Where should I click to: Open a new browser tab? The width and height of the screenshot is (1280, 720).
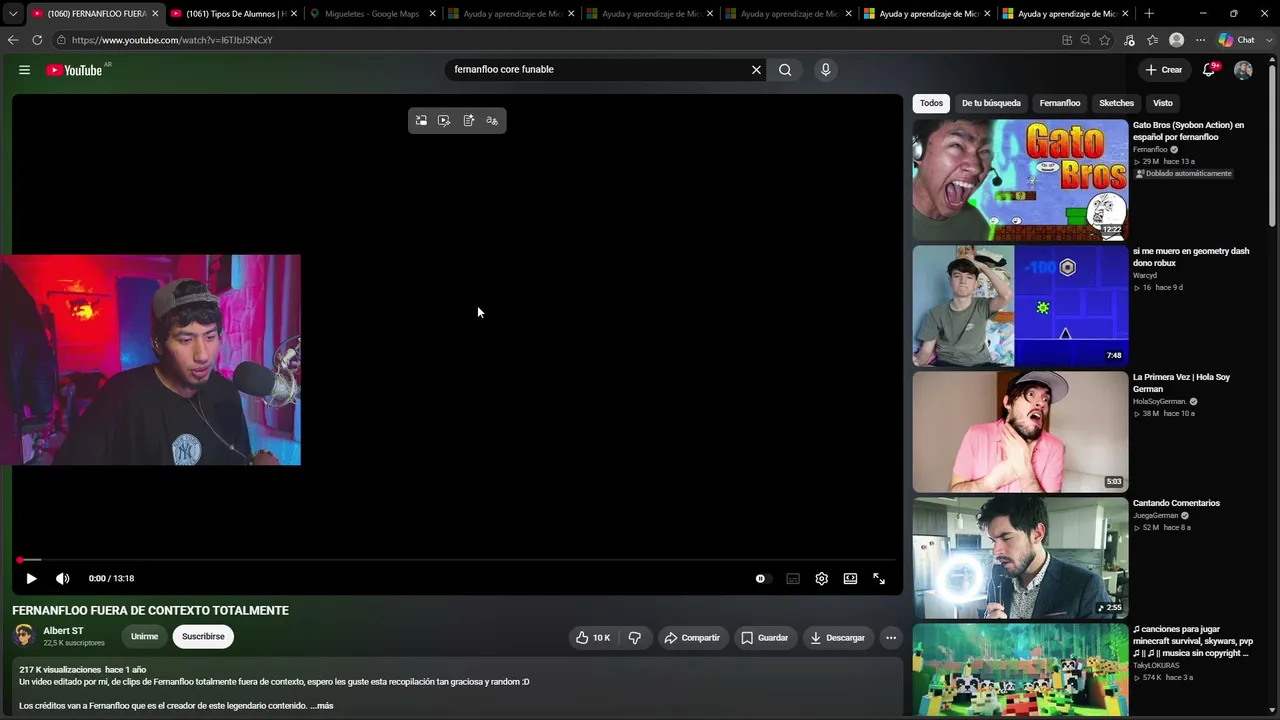coord(1149,14)
